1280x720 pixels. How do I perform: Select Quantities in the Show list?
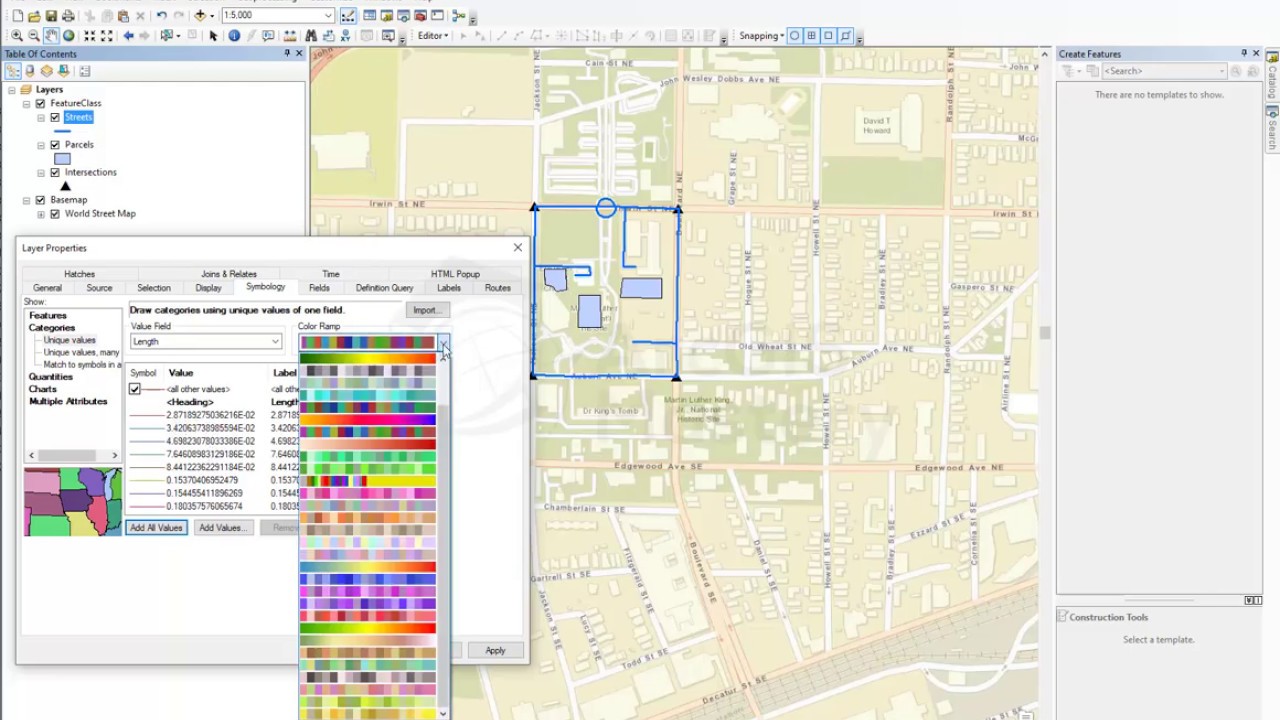pyautogui.click(x=51, y=377)
